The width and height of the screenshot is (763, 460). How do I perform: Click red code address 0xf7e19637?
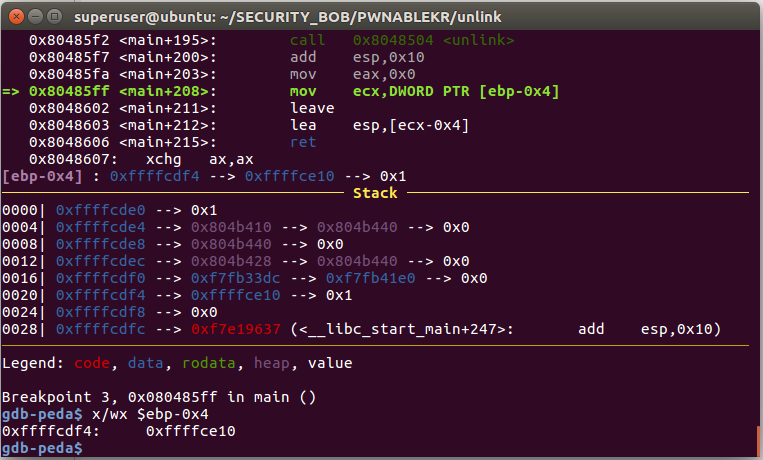point(236,330)
